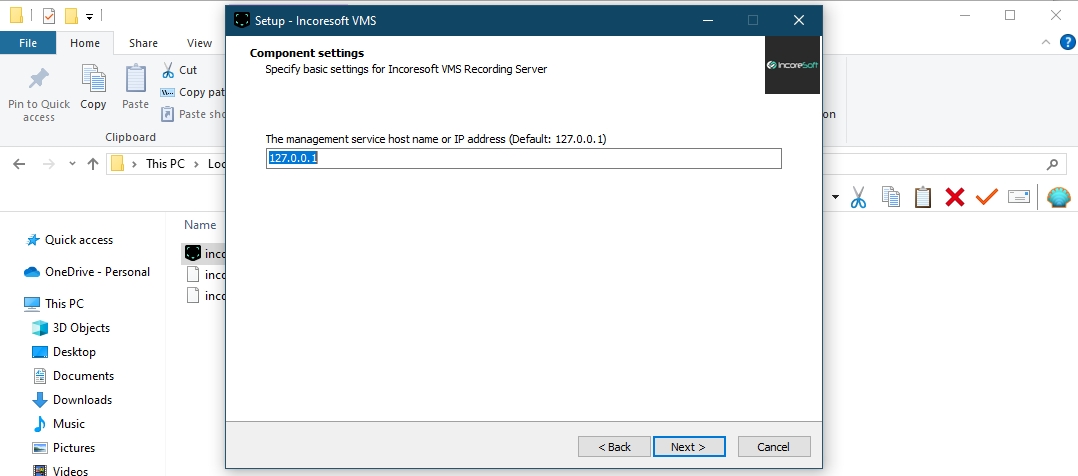Open Videos in navigation pane
The image size is (1078, 476).
click(60, 470)
